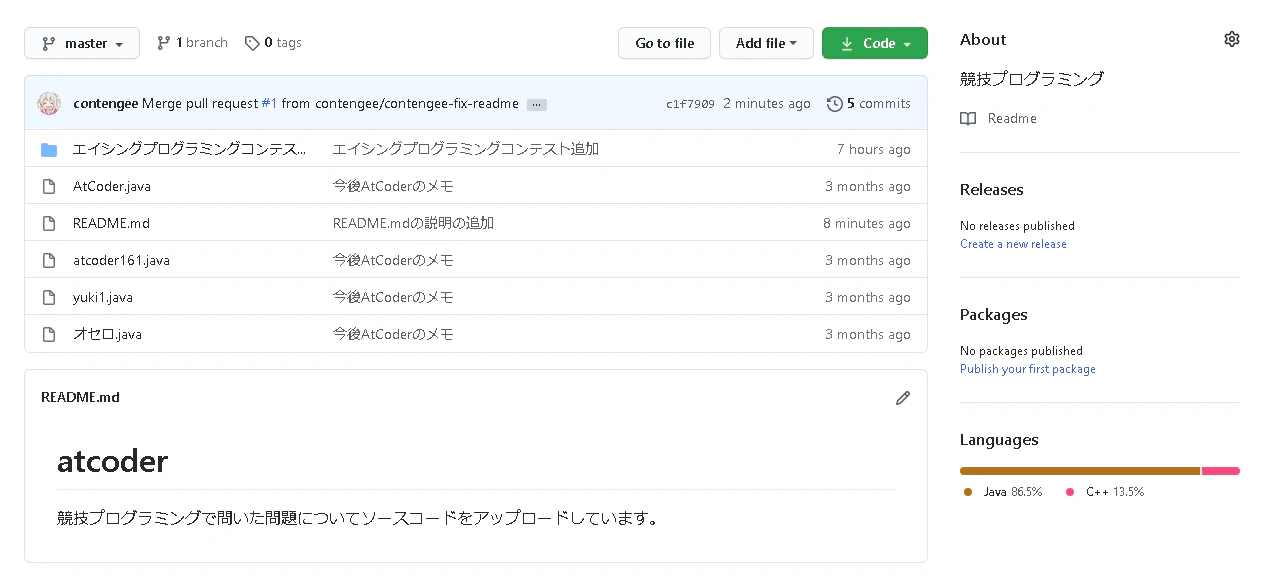Click the Java segment of language bar

[x=1080, y=471]
